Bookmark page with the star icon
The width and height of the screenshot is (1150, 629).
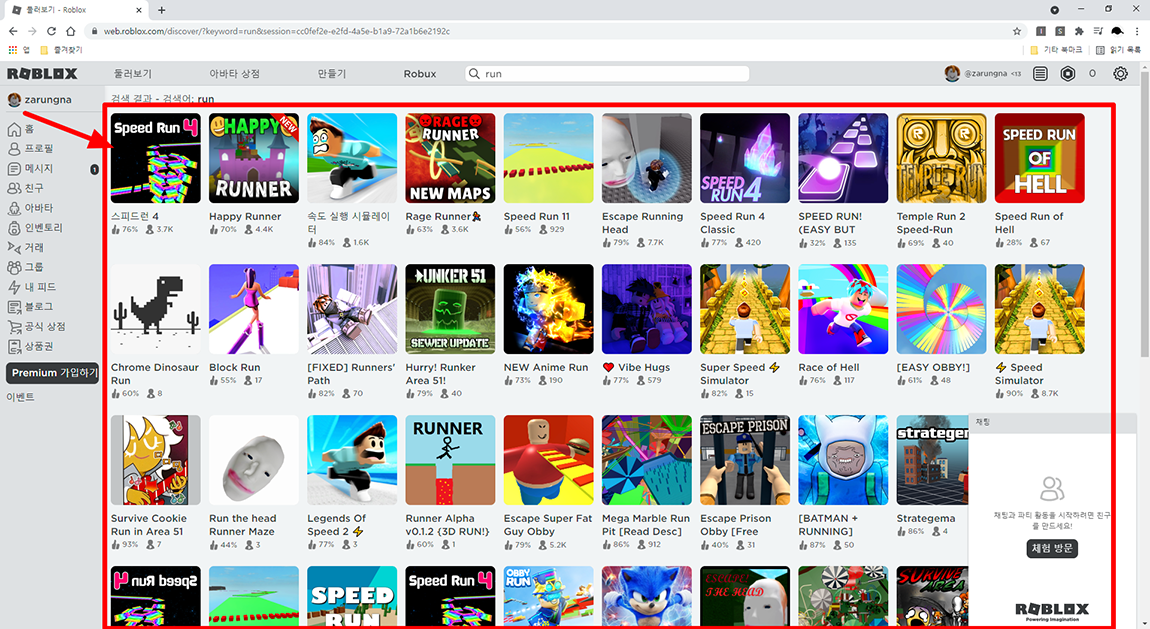click(x=1017, y=31)
